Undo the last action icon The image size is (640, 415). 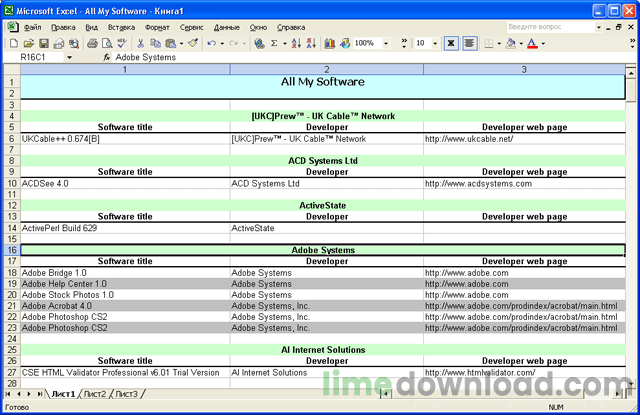click(x=211, y=43)
